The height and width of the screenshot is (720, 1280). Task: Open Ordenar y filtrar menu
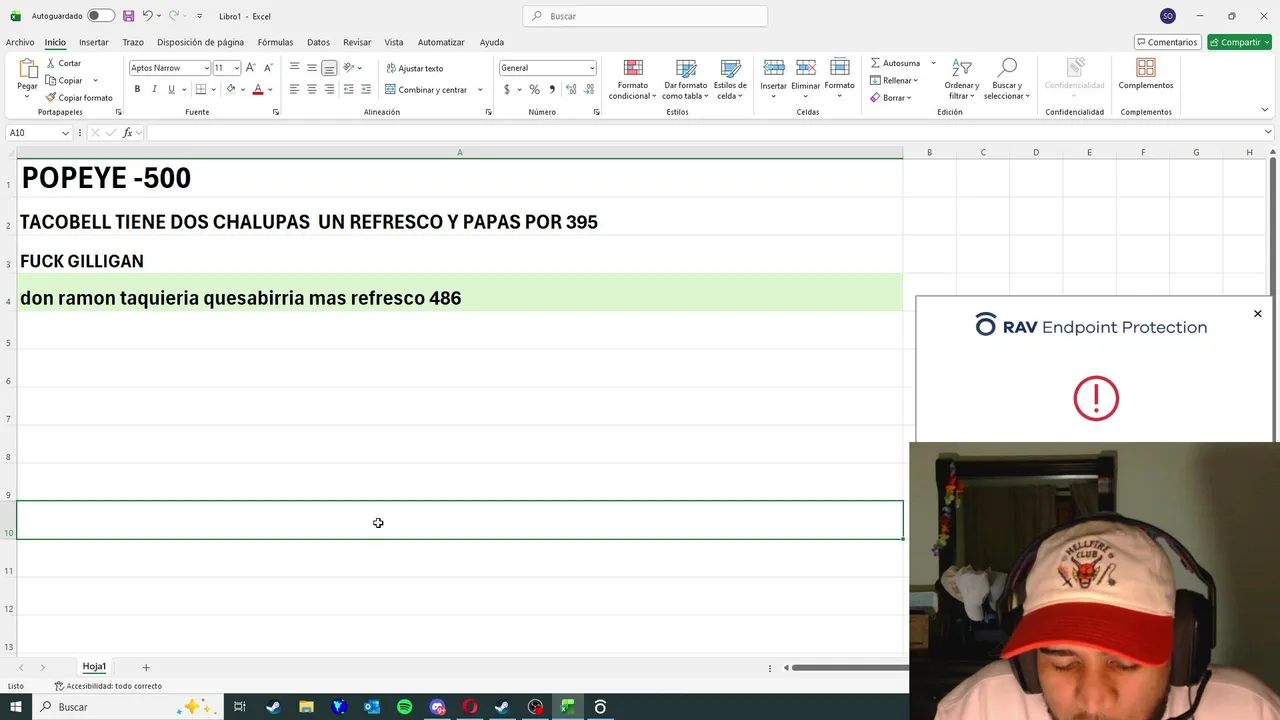tap(961, 79)
